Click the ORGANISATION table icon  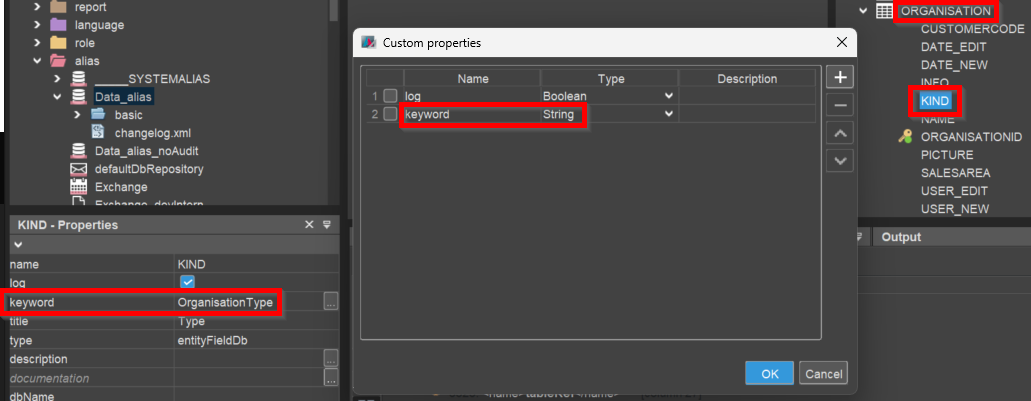click(884, 11)
